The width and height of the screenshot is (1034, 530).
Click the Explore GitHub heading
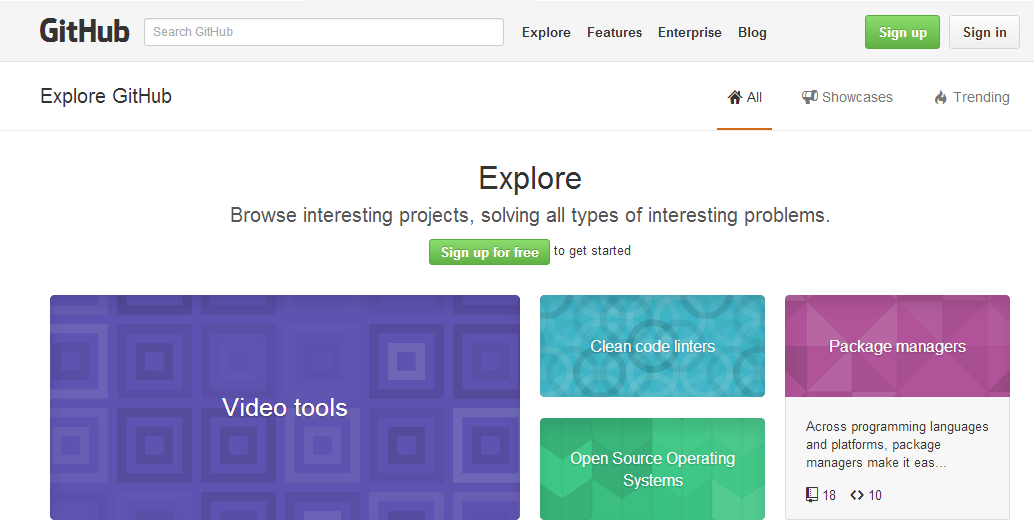point(106,96)
